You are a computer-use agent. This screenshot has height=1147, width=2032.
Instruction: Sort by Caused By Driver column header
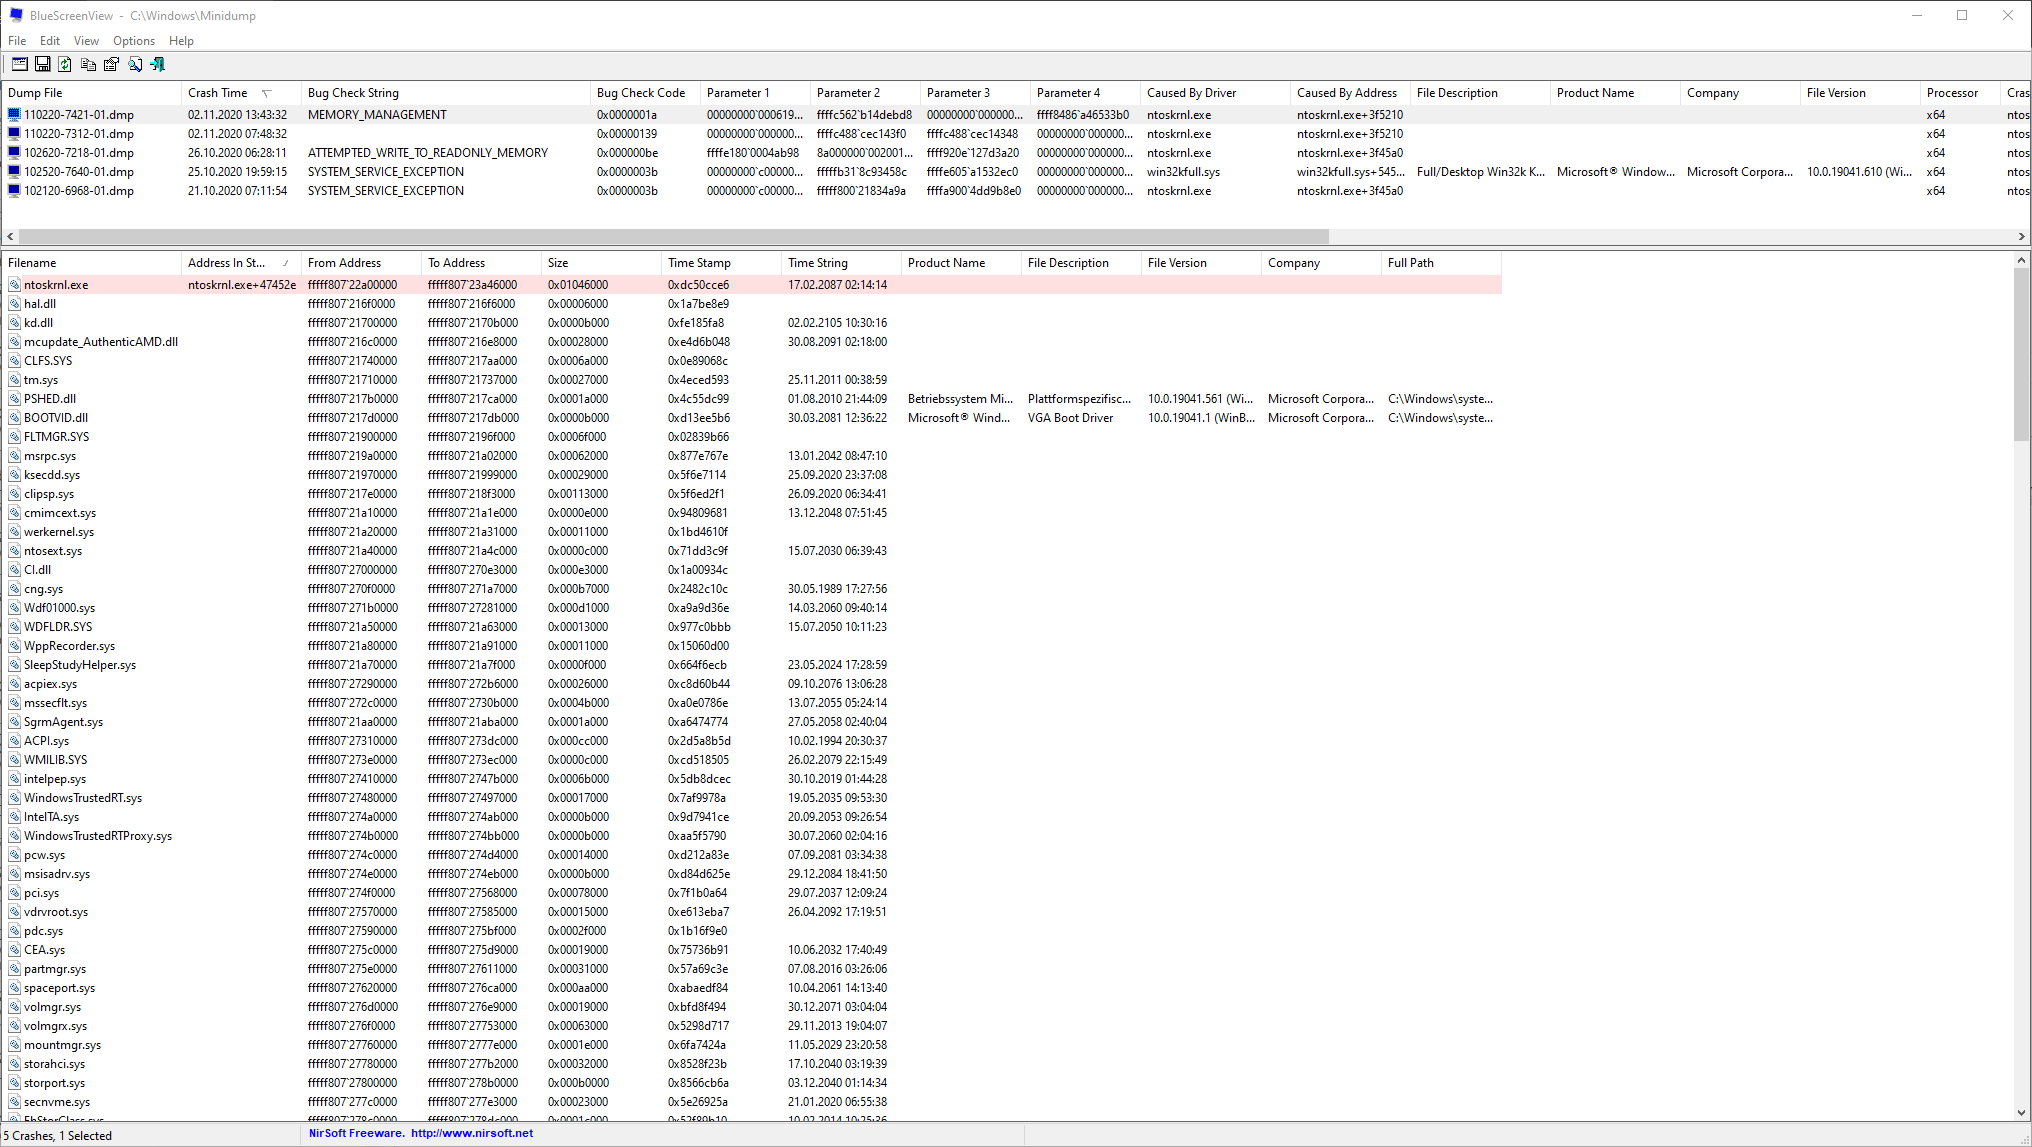tap(1191, 93)
